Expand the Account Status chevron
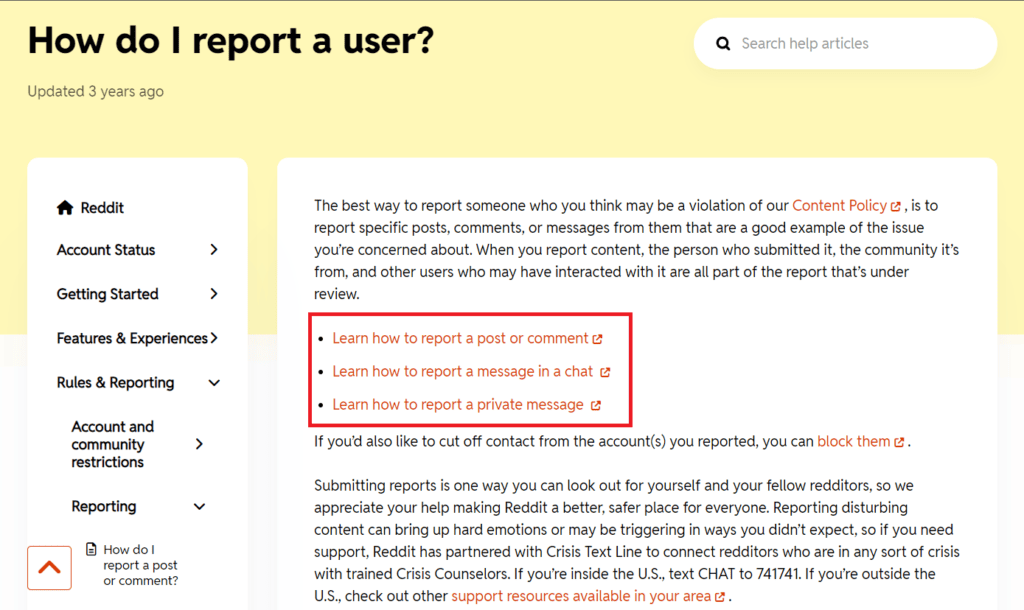The width and height of the screenshot is (1024, 610). [x=214, y=249]
